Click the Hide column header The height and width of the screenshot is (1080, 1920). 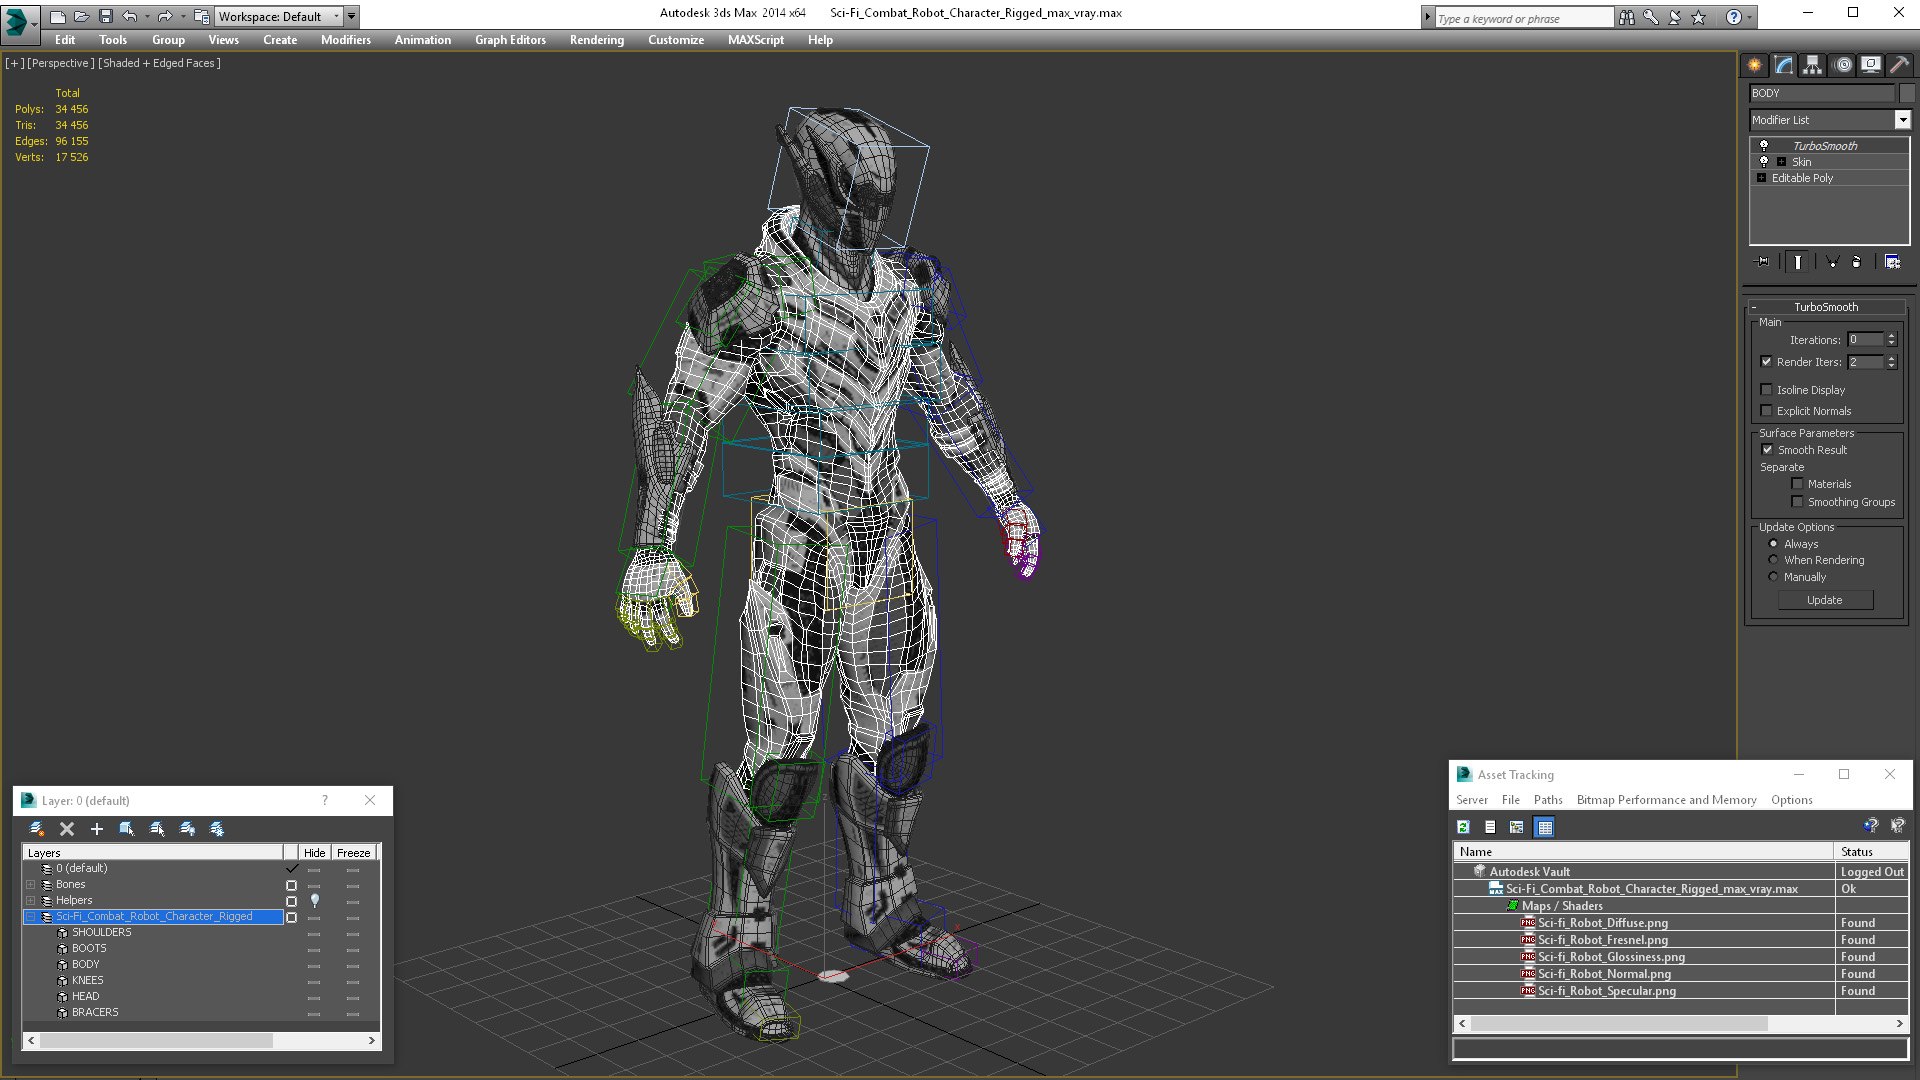tap(315, 853)
